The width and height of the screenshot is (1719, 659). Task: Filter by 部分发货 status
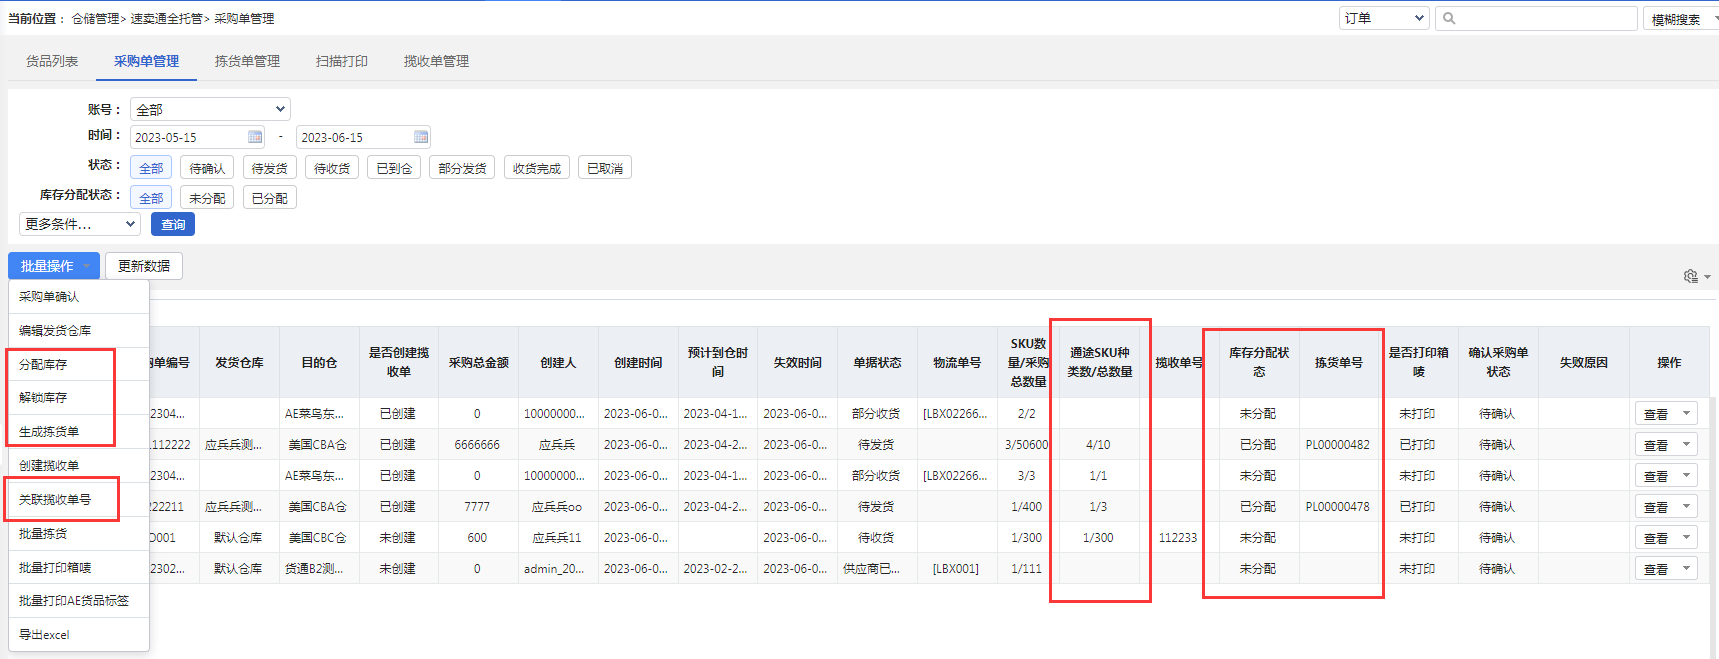click(462, 168)
